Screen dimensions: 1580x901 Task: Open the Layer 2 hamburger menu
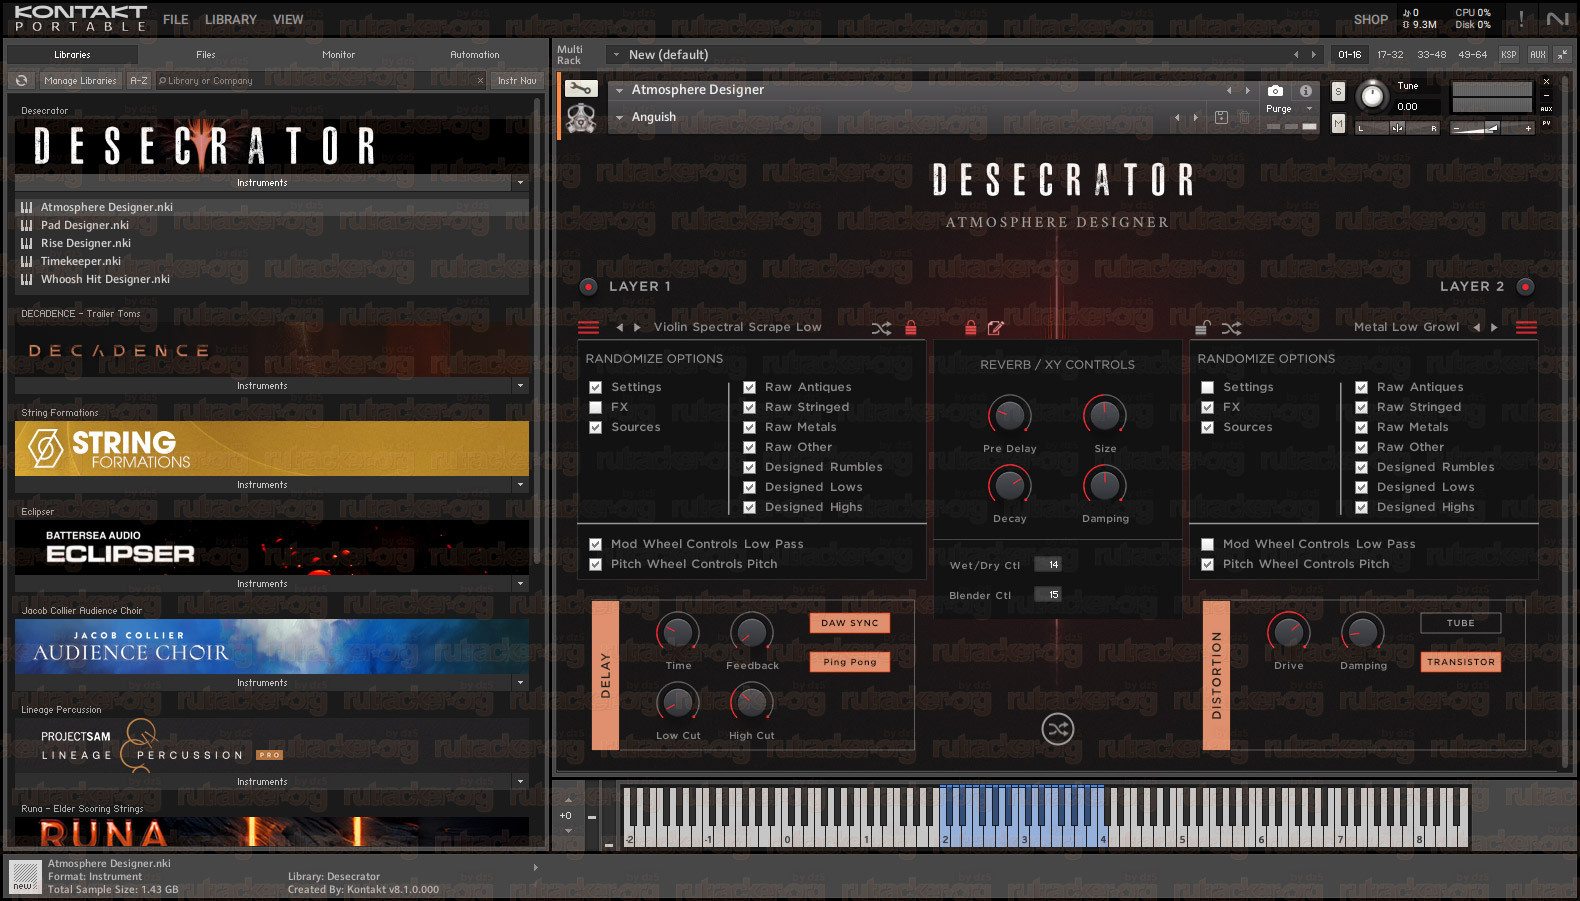click(1526, 327)
